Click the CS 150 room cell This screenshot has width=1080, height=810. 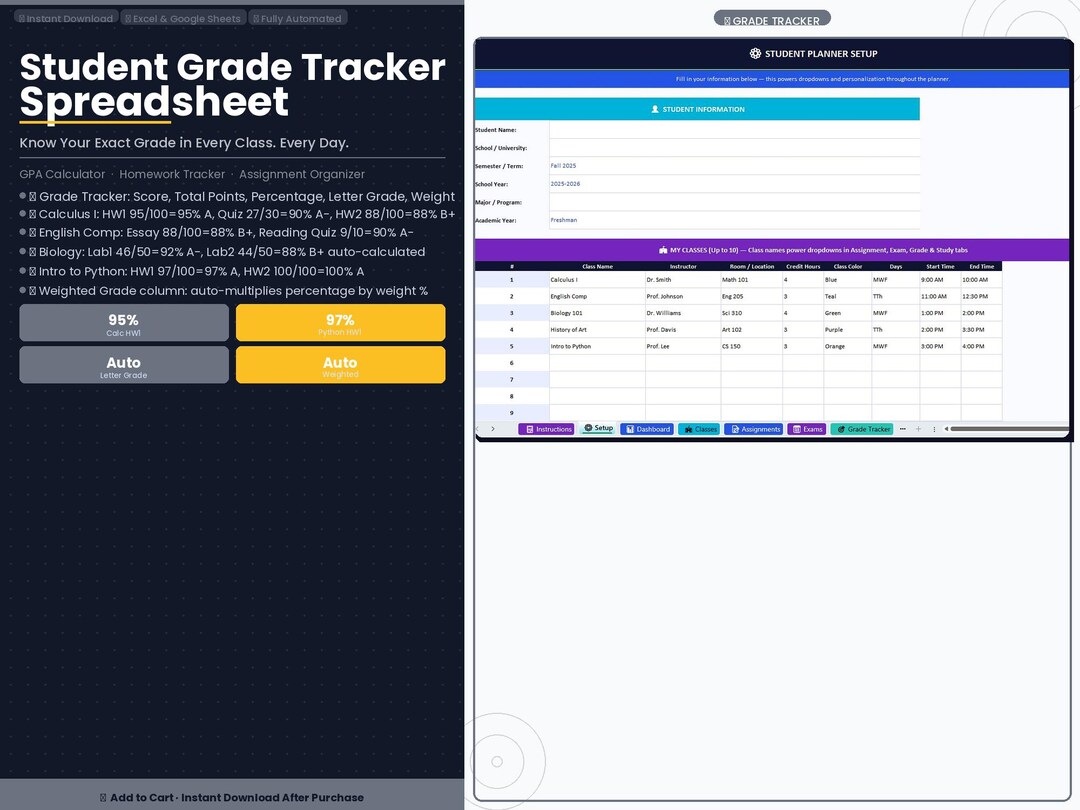[751, 346]
